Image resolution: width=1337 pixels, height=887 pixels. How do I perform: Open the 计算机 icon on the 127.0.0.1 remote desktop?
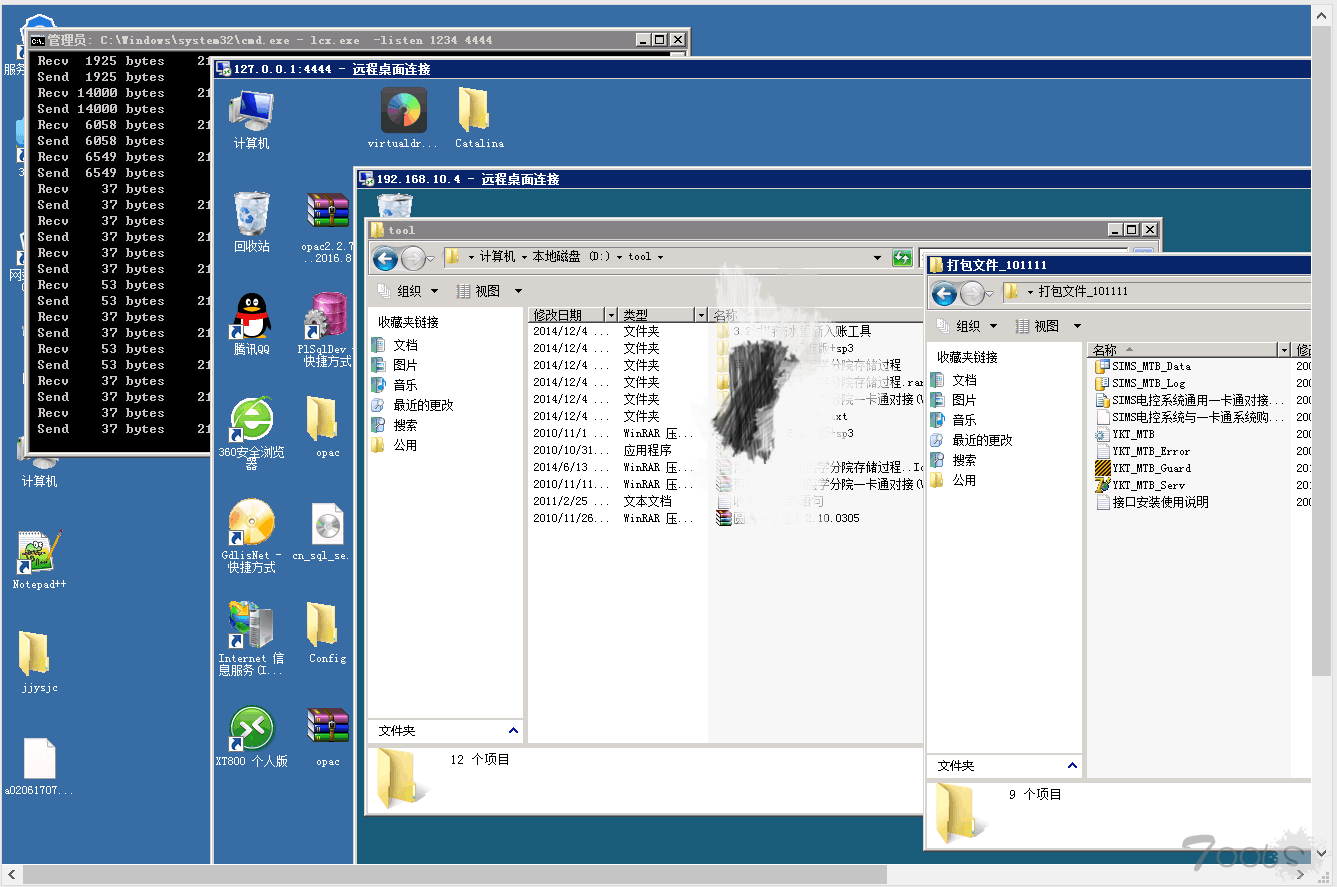tap(251, 120)
